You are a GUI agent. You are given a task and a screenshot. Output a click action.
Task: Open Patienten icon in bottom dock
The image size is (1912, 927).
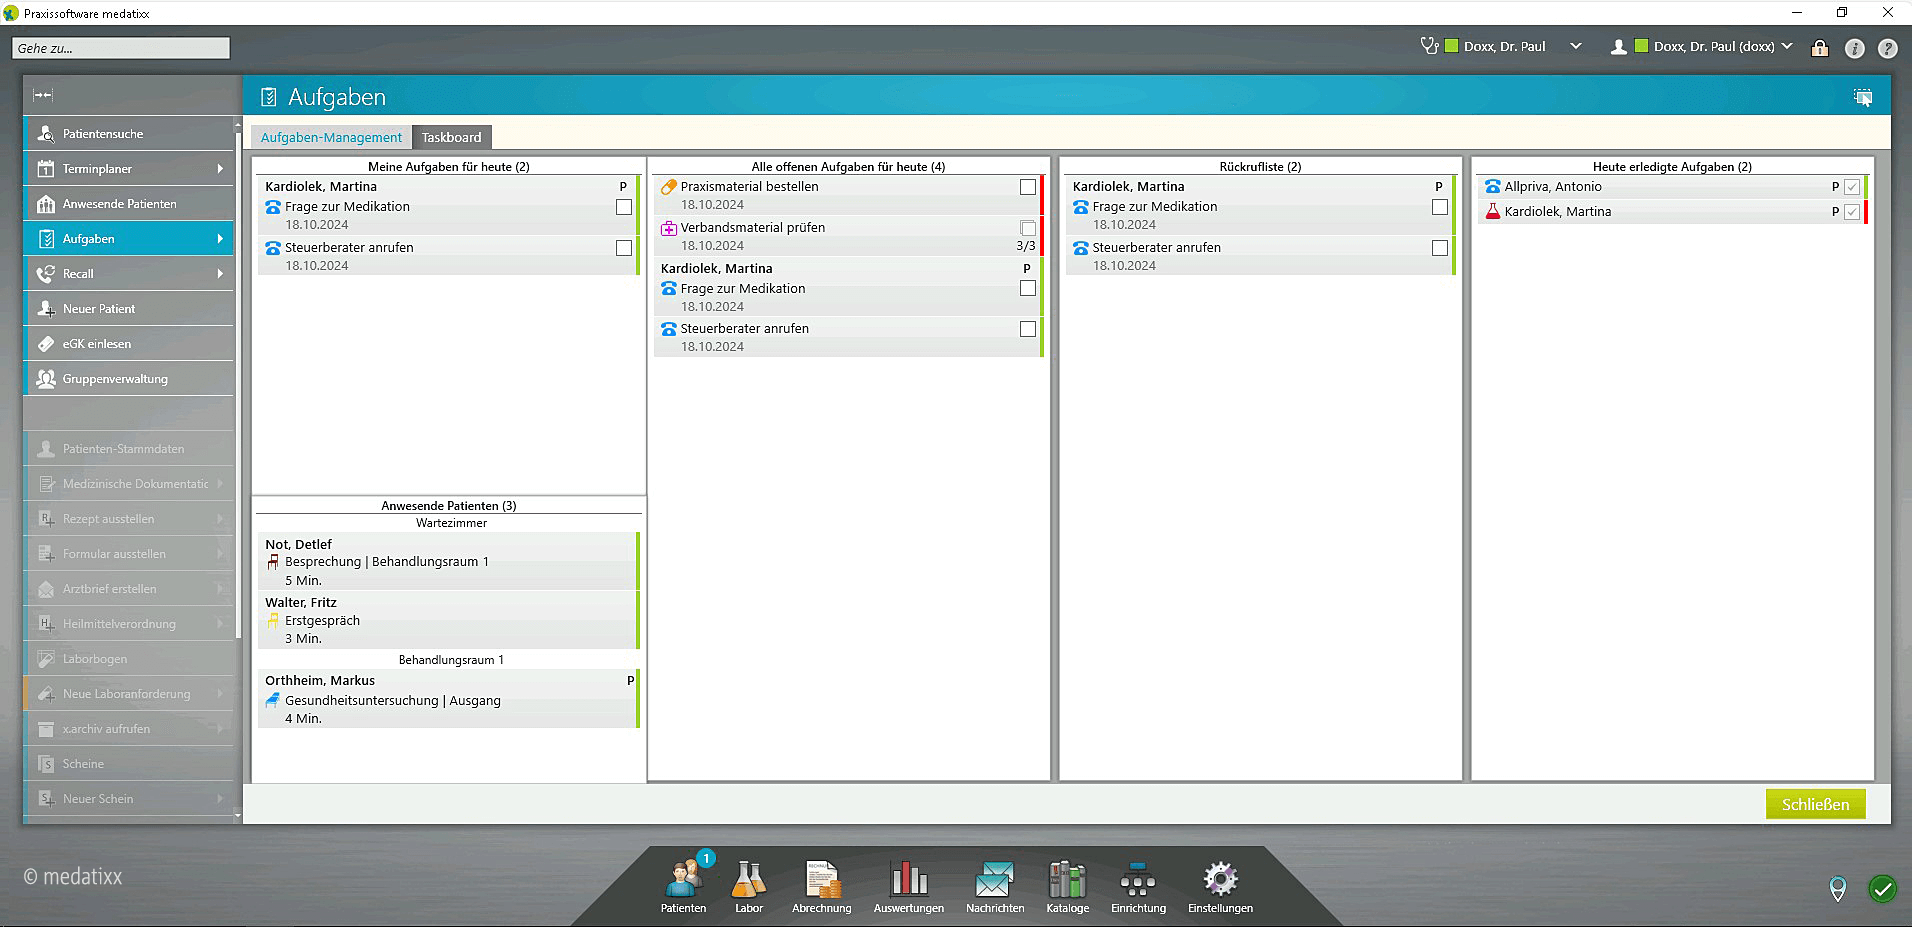pyautogui.click(x=684, y=886)
